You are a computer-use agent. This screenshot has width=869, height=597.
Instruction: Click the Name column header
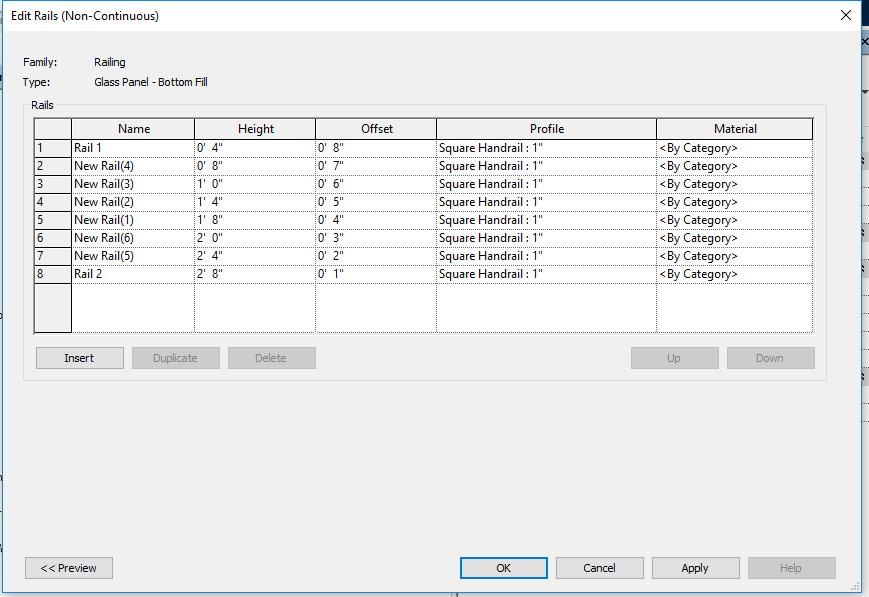point(133,128)
